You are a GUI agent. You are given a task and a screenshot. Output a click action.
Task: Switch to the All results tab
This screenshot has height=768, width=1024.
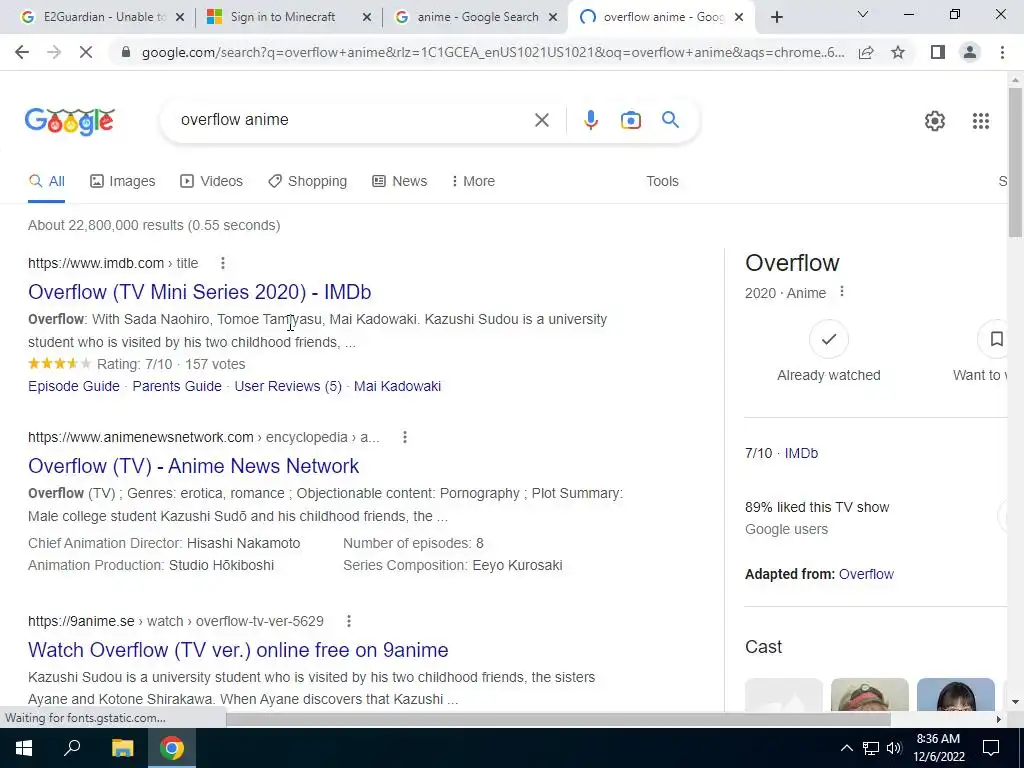(46, 182)
